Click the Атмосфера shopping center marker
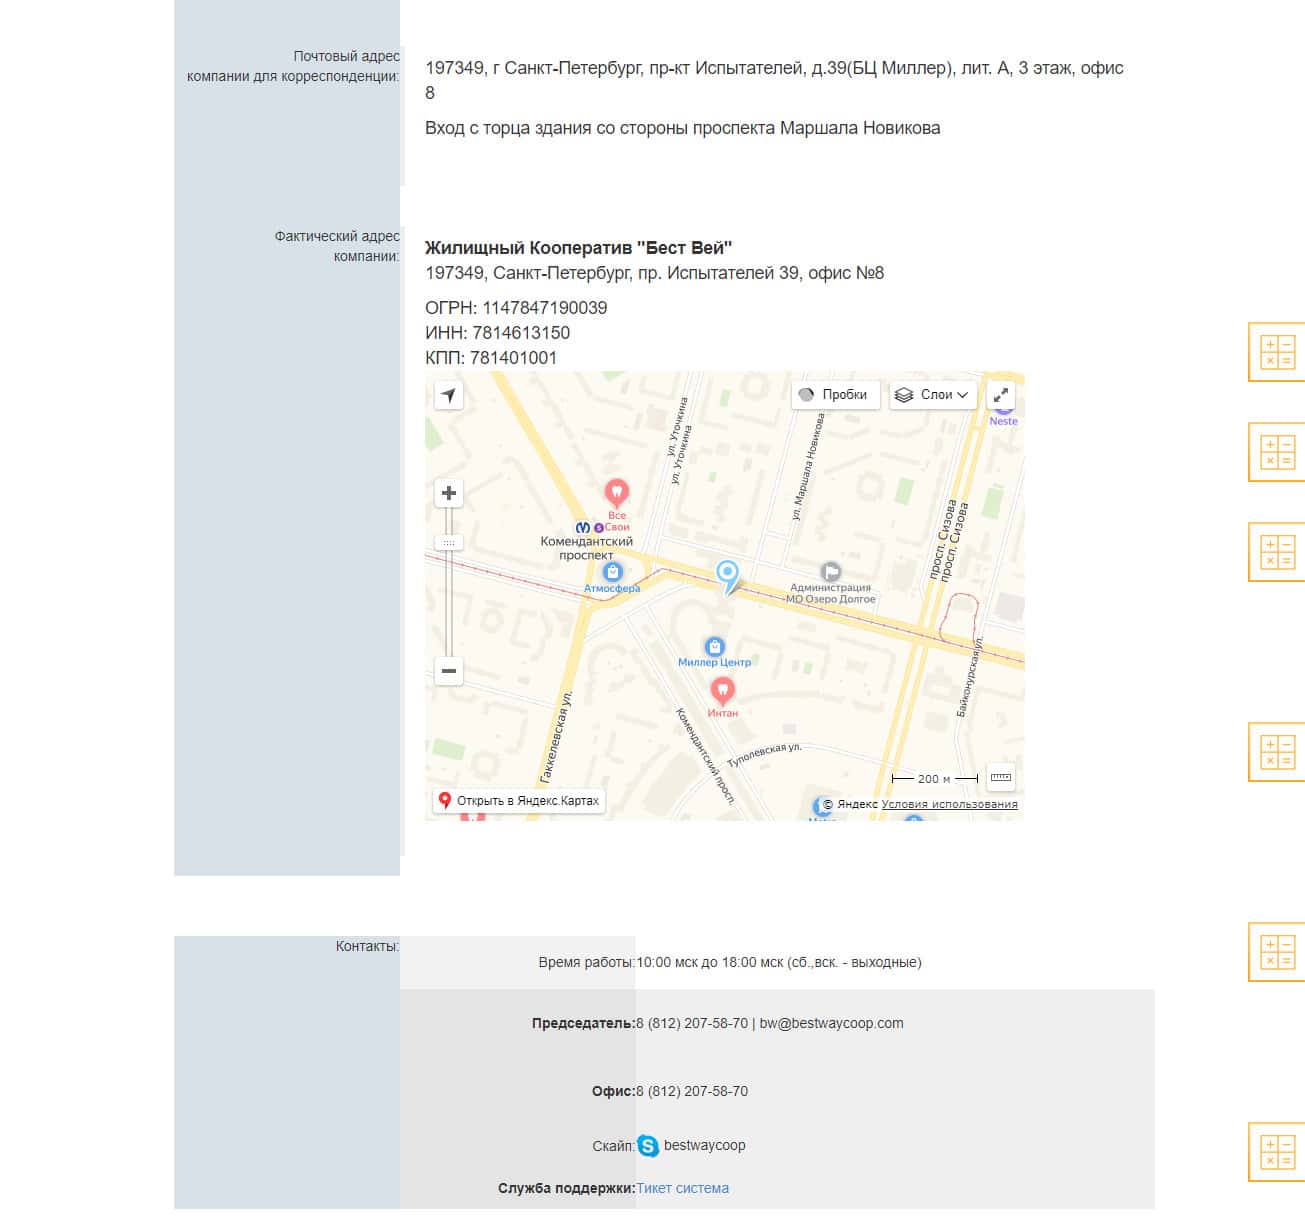The image size is (1305, 1217). point(613,572)
